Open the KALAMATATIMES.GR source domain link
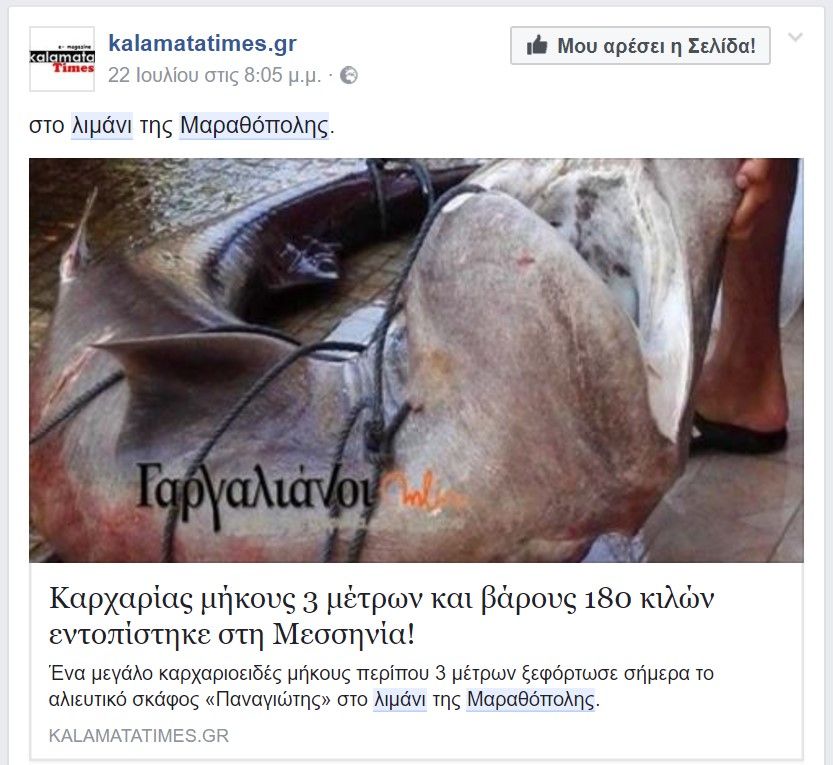Viewport: 833px width, 765px height. 139,736
